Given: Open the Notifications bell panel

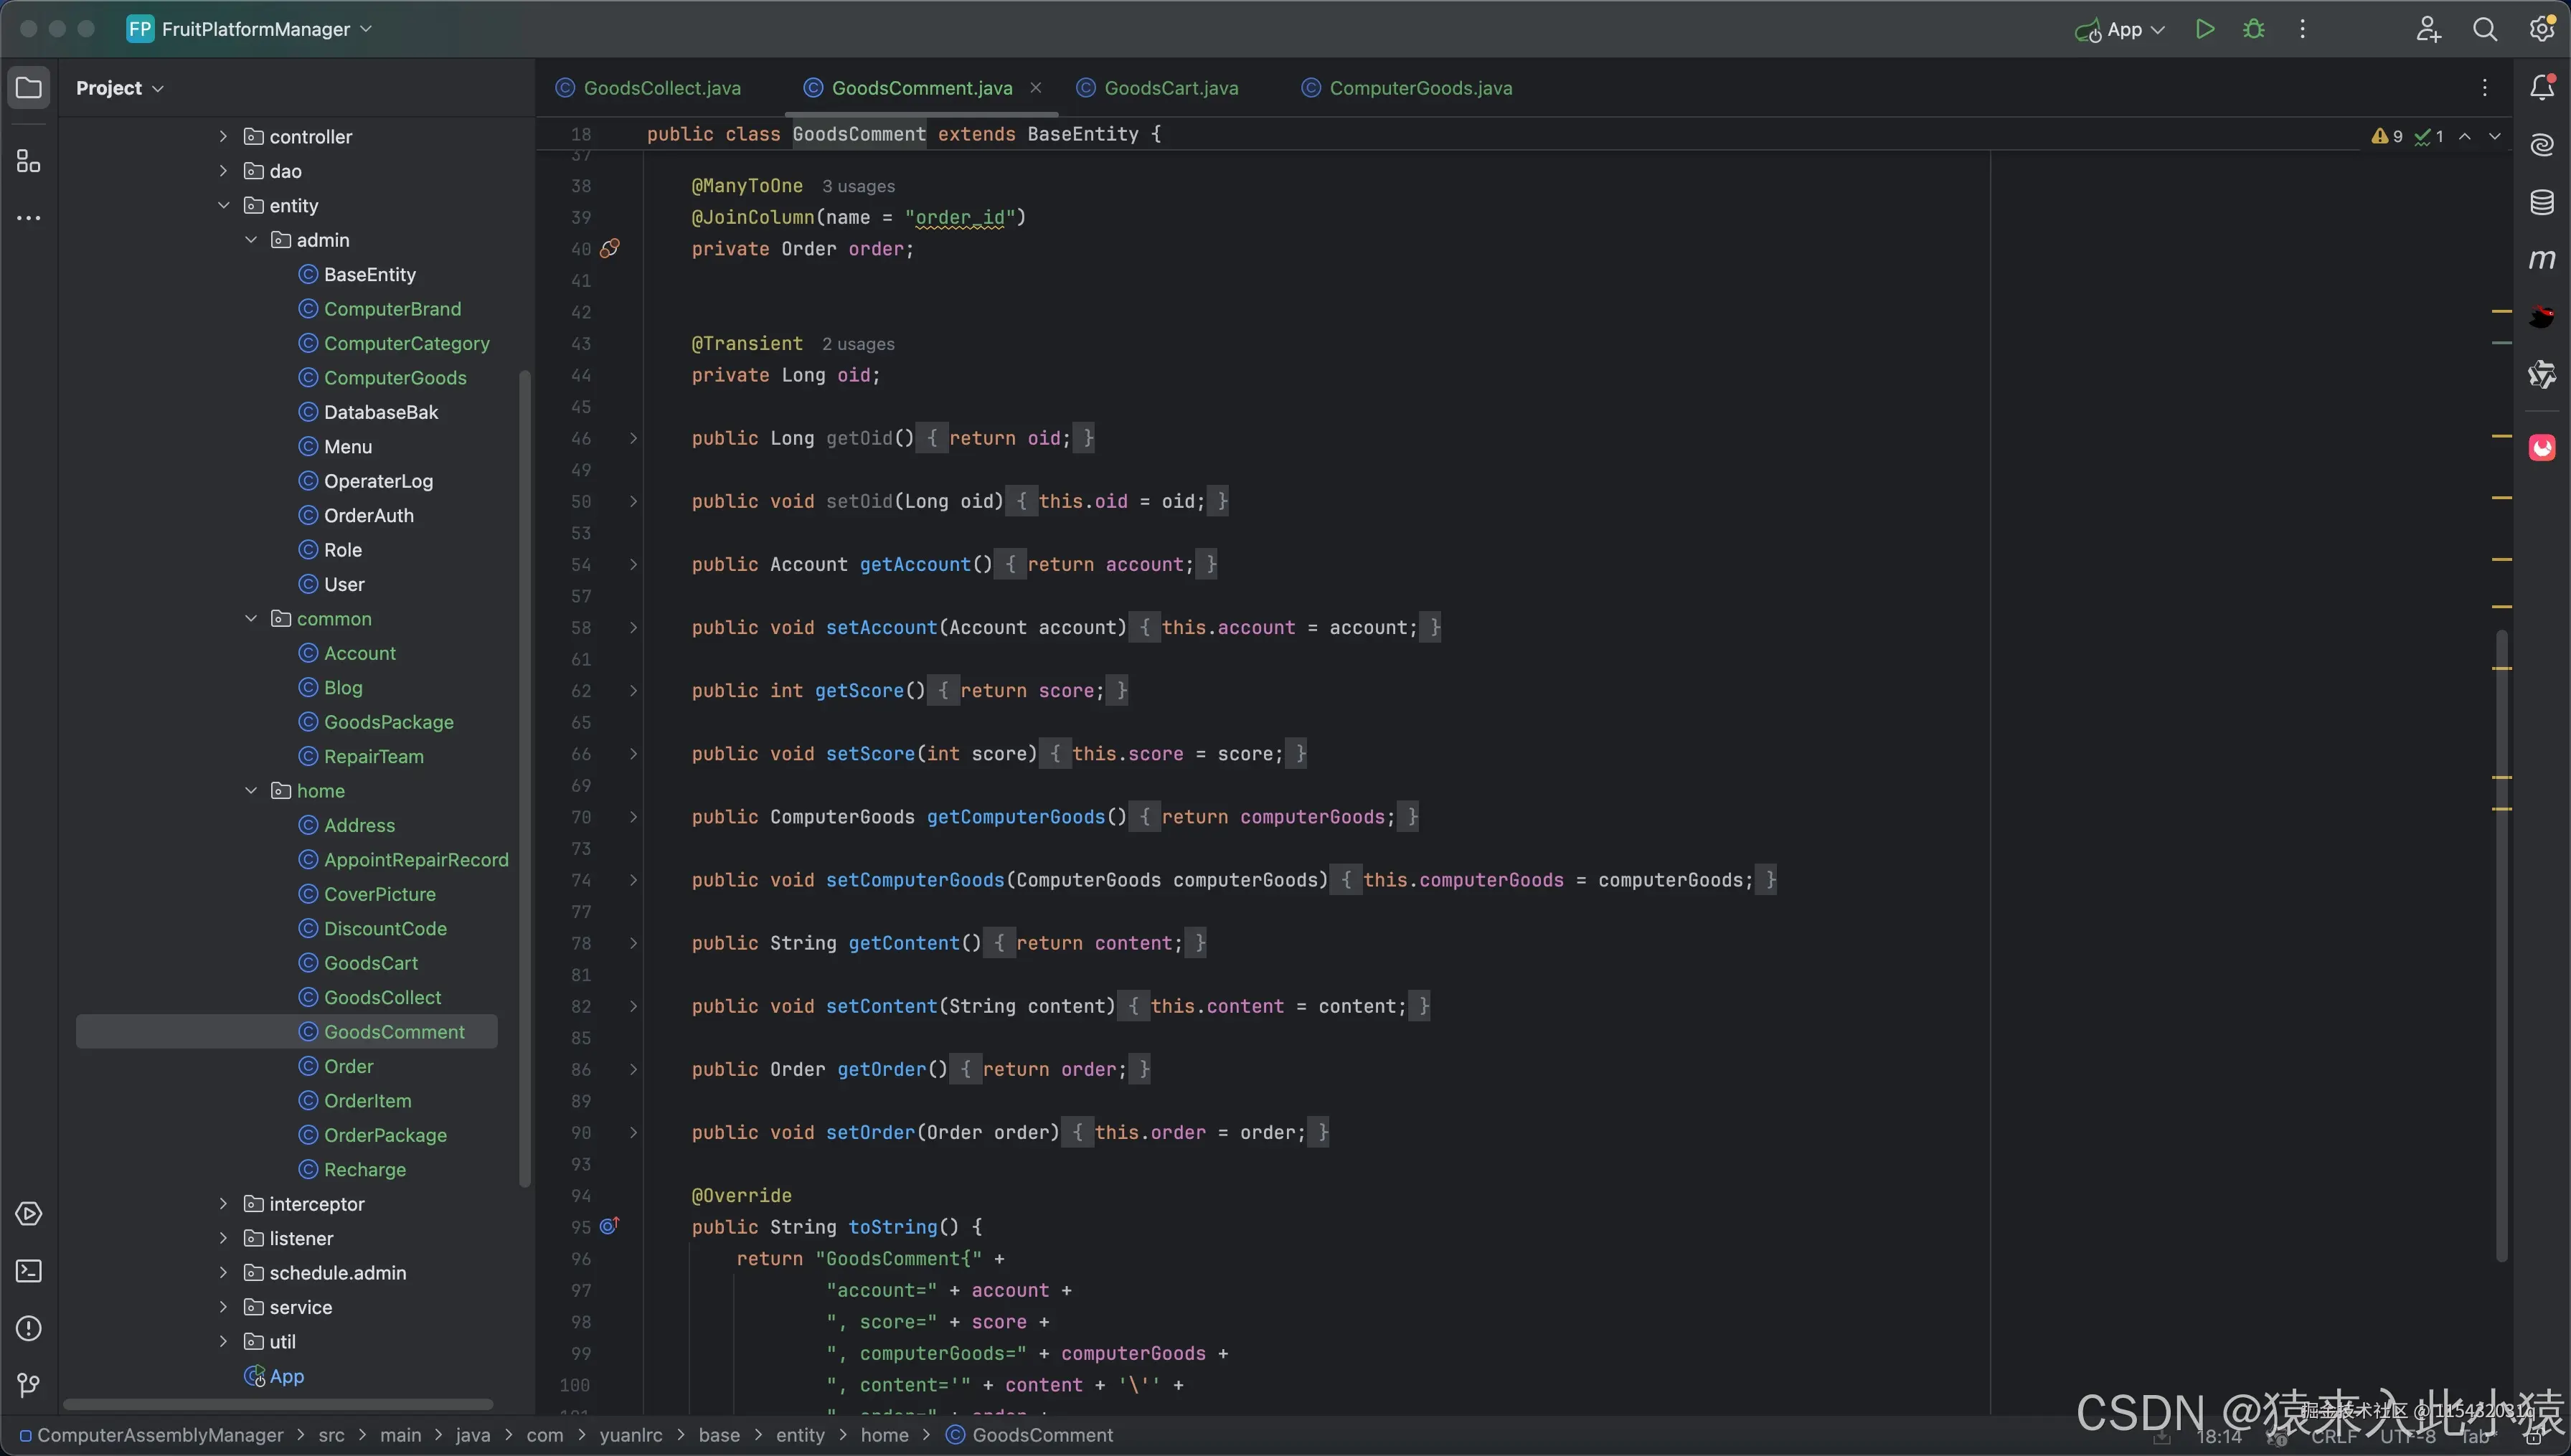Looking at the screenshot, I should click(x=2541, y=88).
